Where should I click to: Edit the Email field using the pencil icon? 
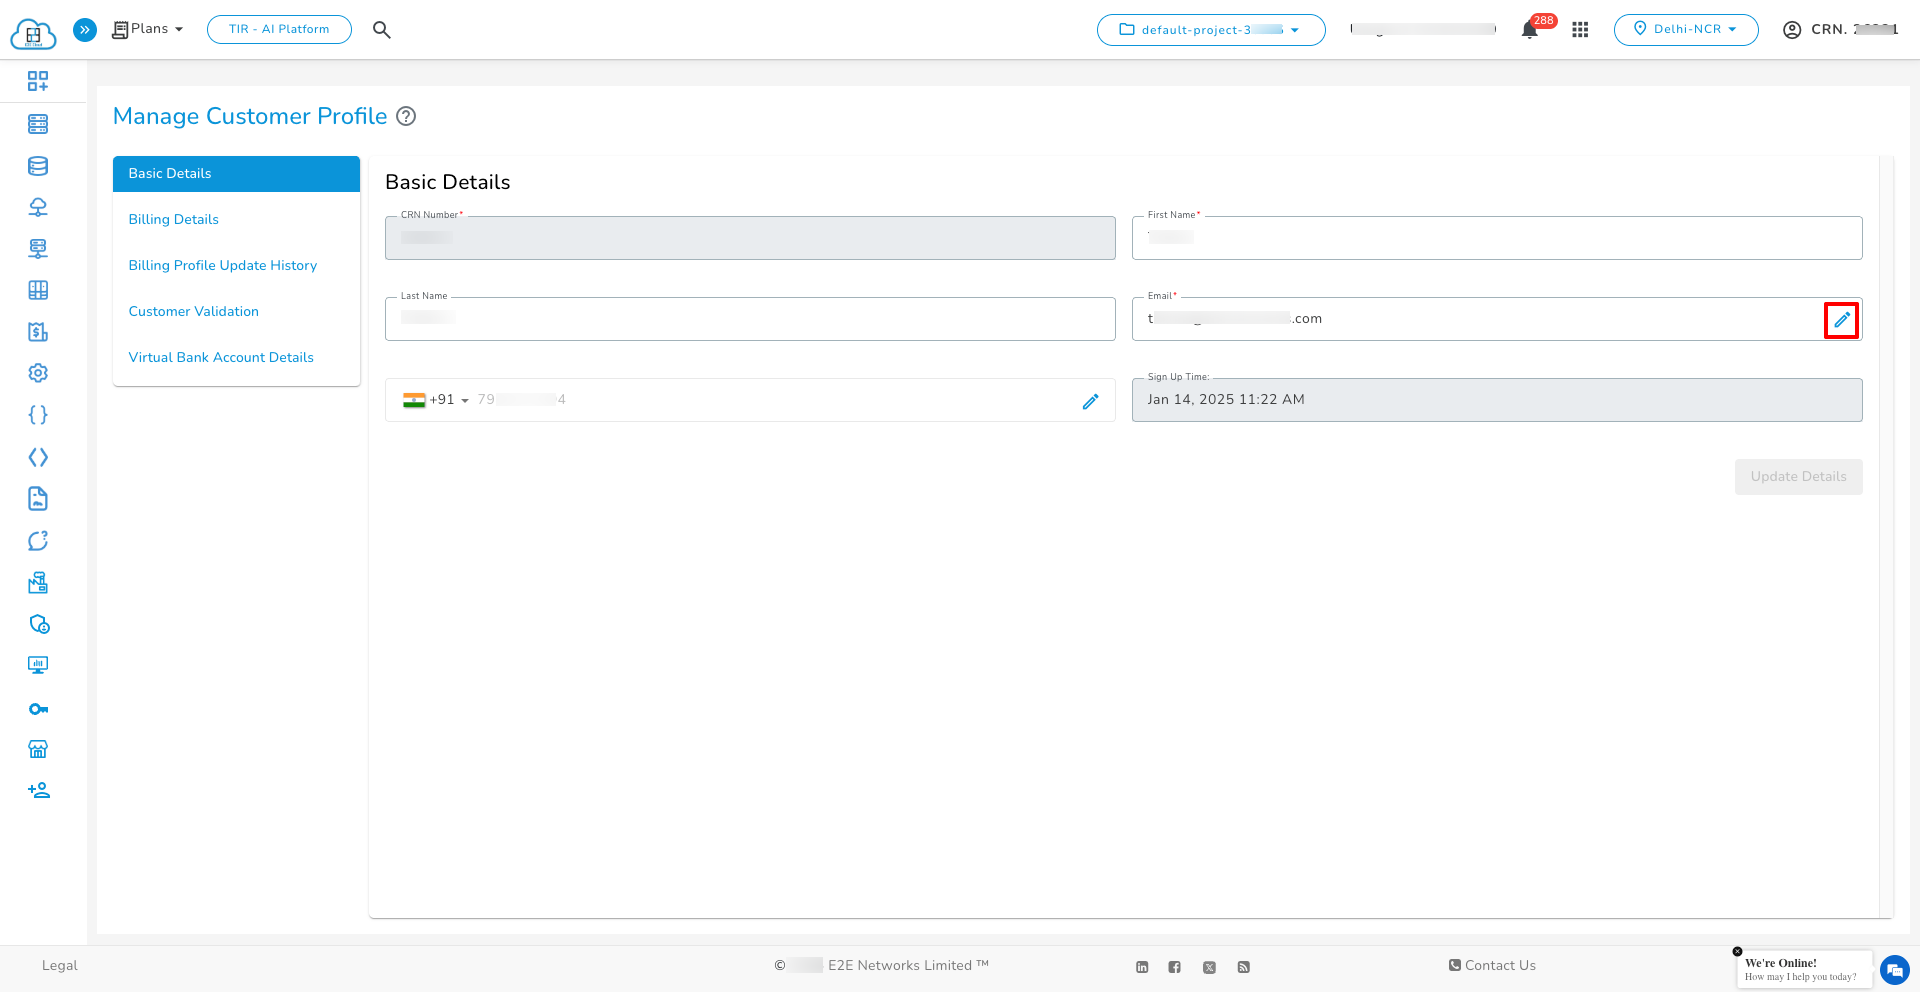(x=1843, y=320)
